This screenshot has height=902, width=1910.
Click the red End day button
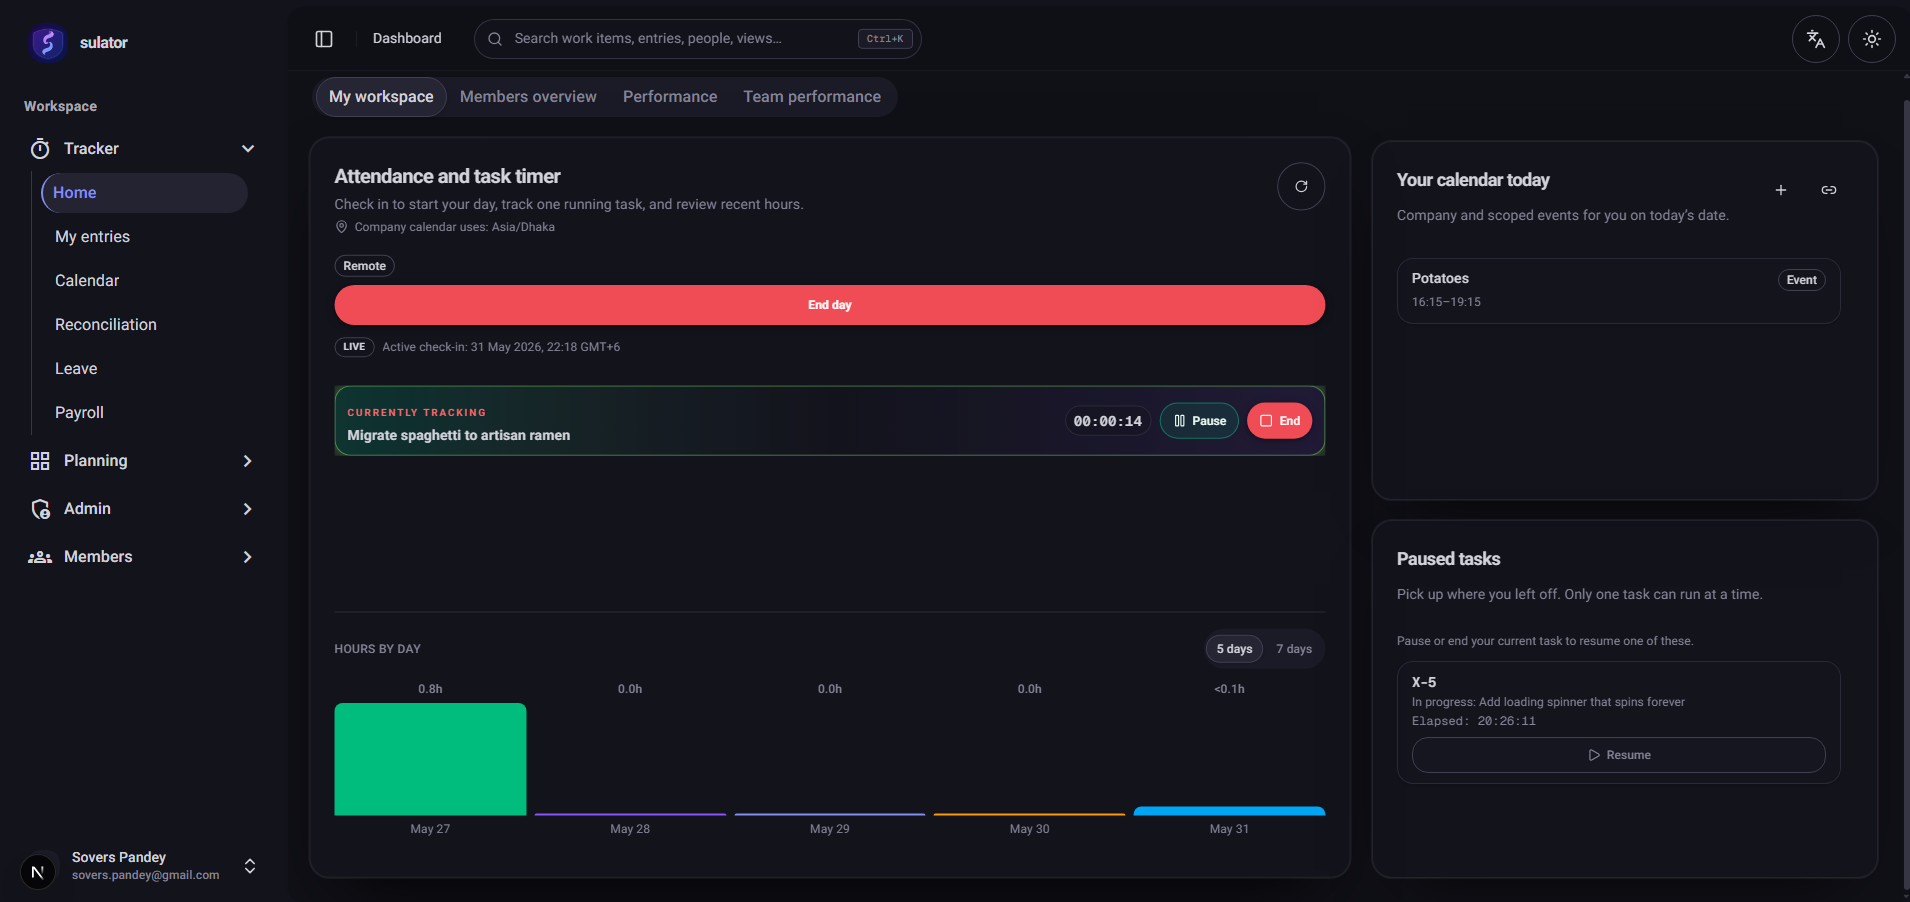click(829, 305)
